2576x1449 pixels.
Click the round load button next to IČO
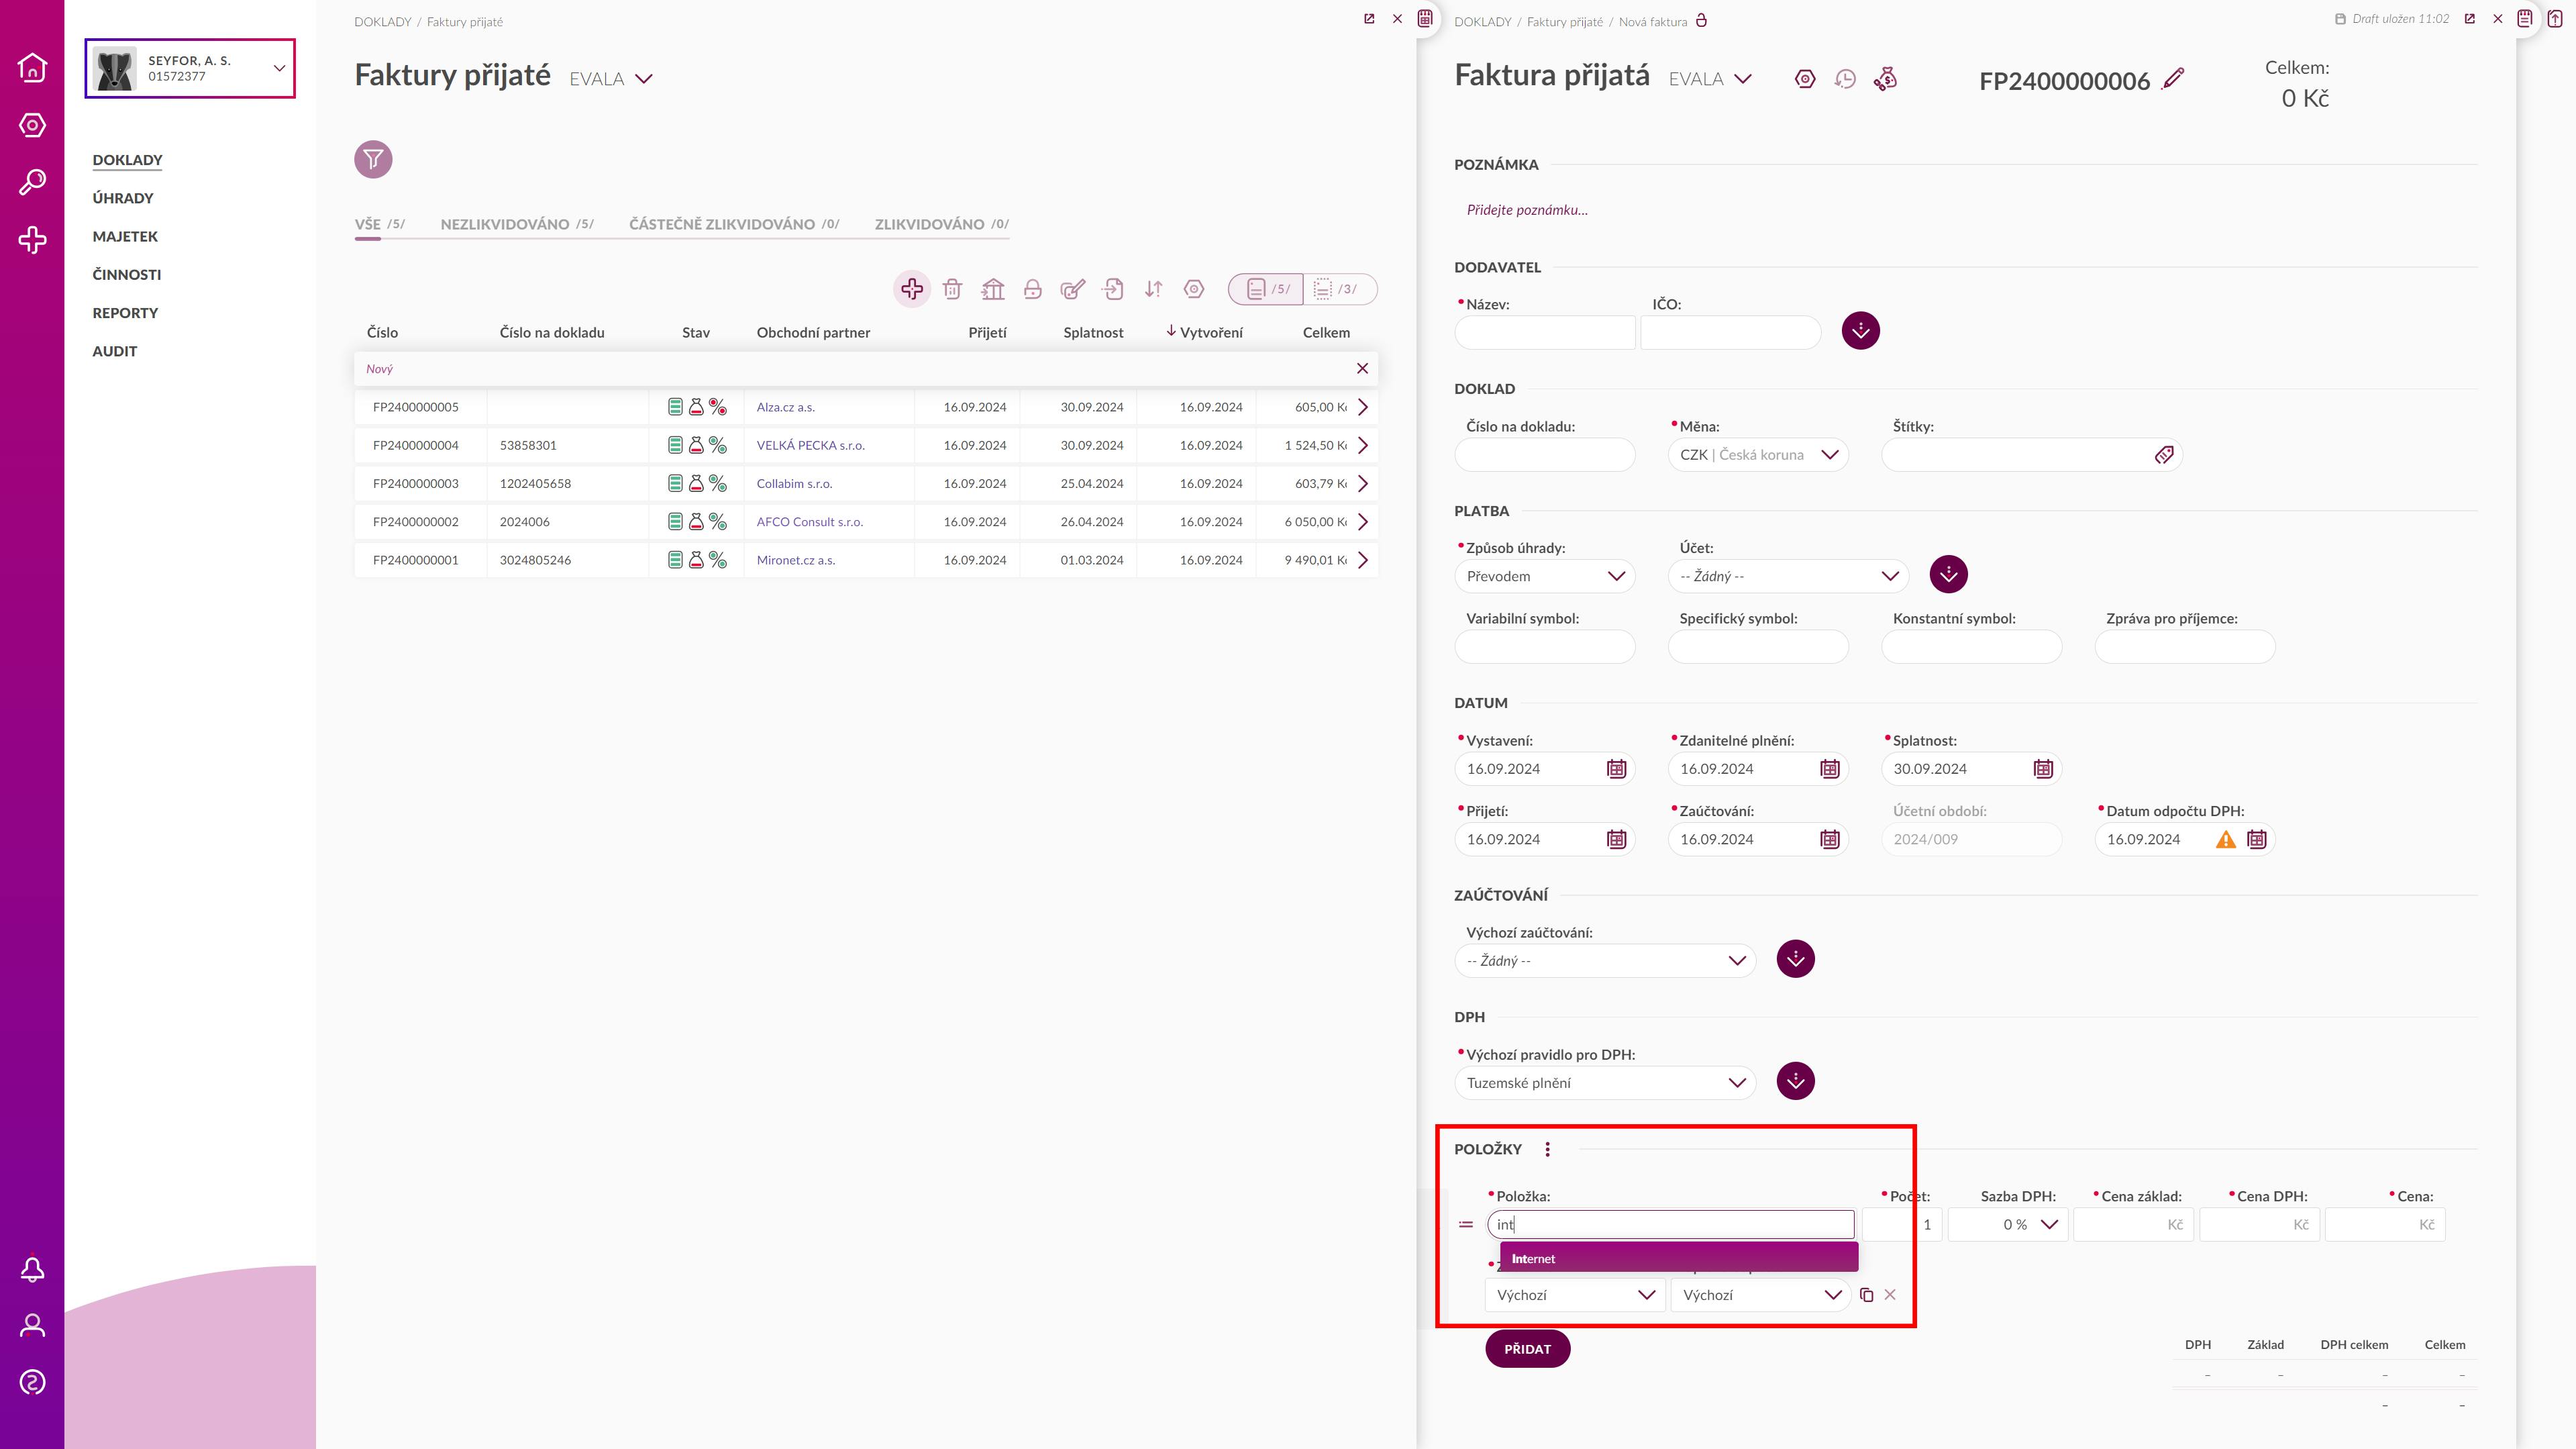point(1861,331)
